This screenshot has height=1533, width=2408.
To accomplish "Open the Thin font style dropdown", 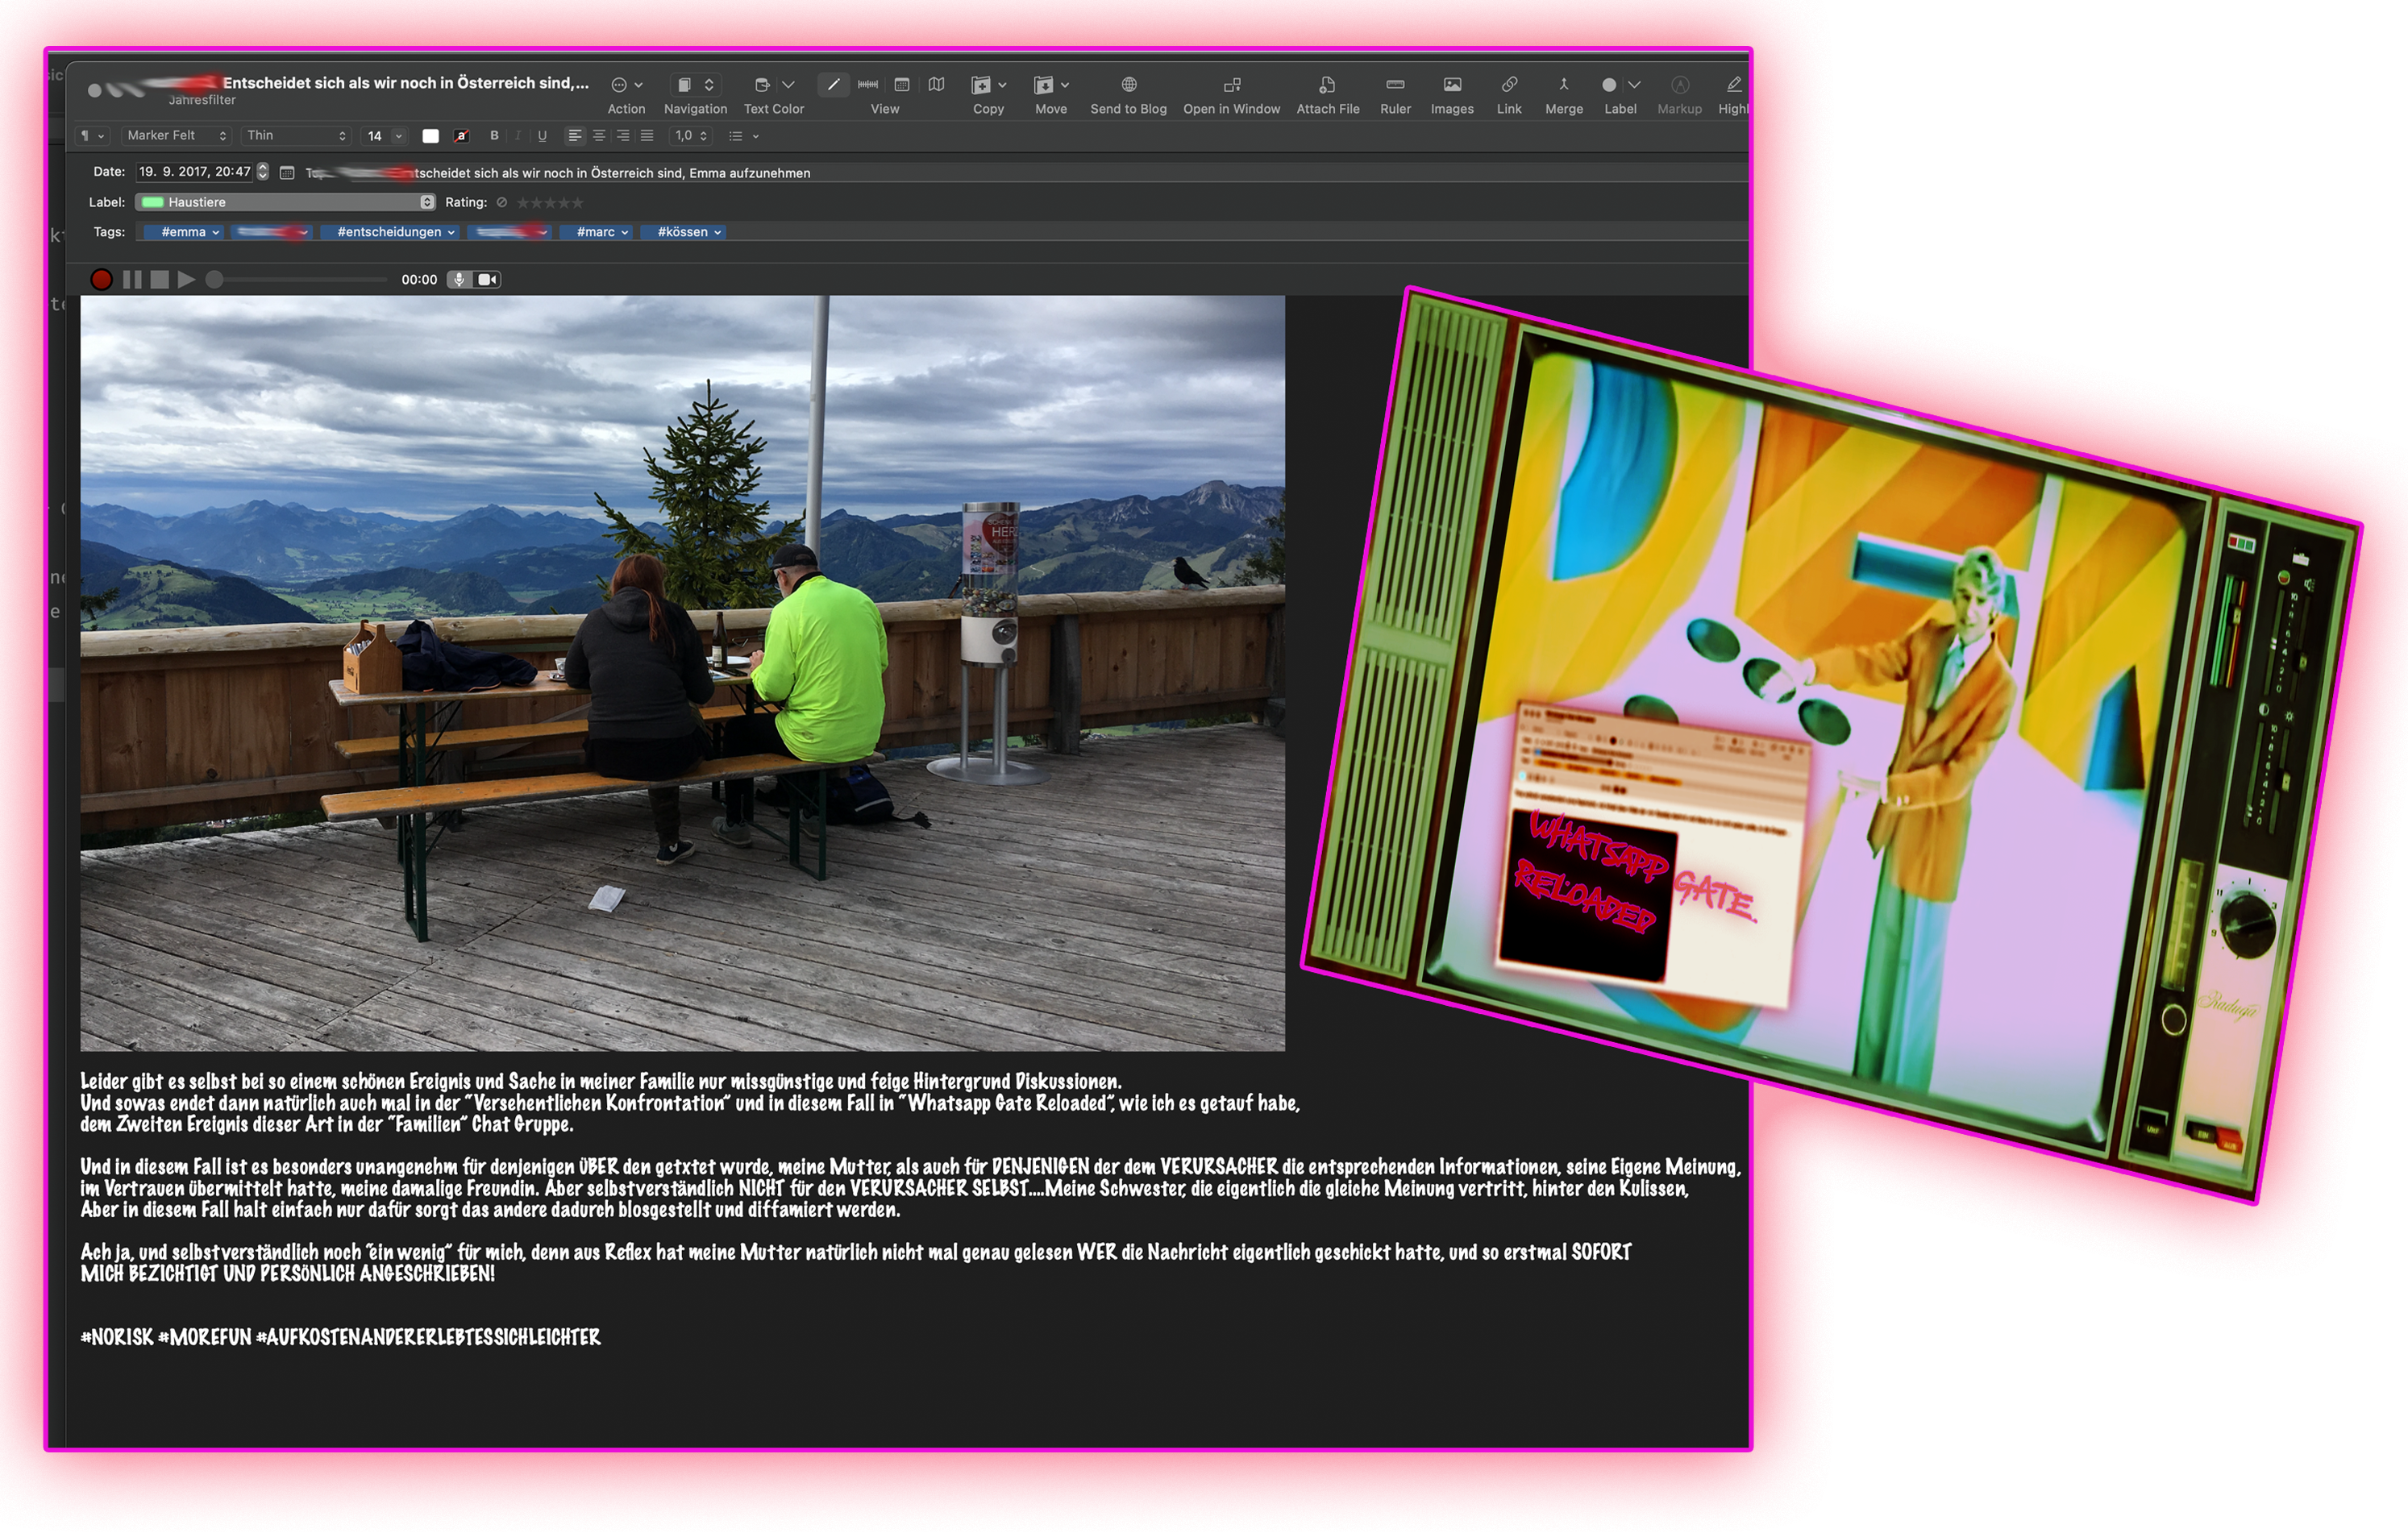I will click(x=296, y=136).
